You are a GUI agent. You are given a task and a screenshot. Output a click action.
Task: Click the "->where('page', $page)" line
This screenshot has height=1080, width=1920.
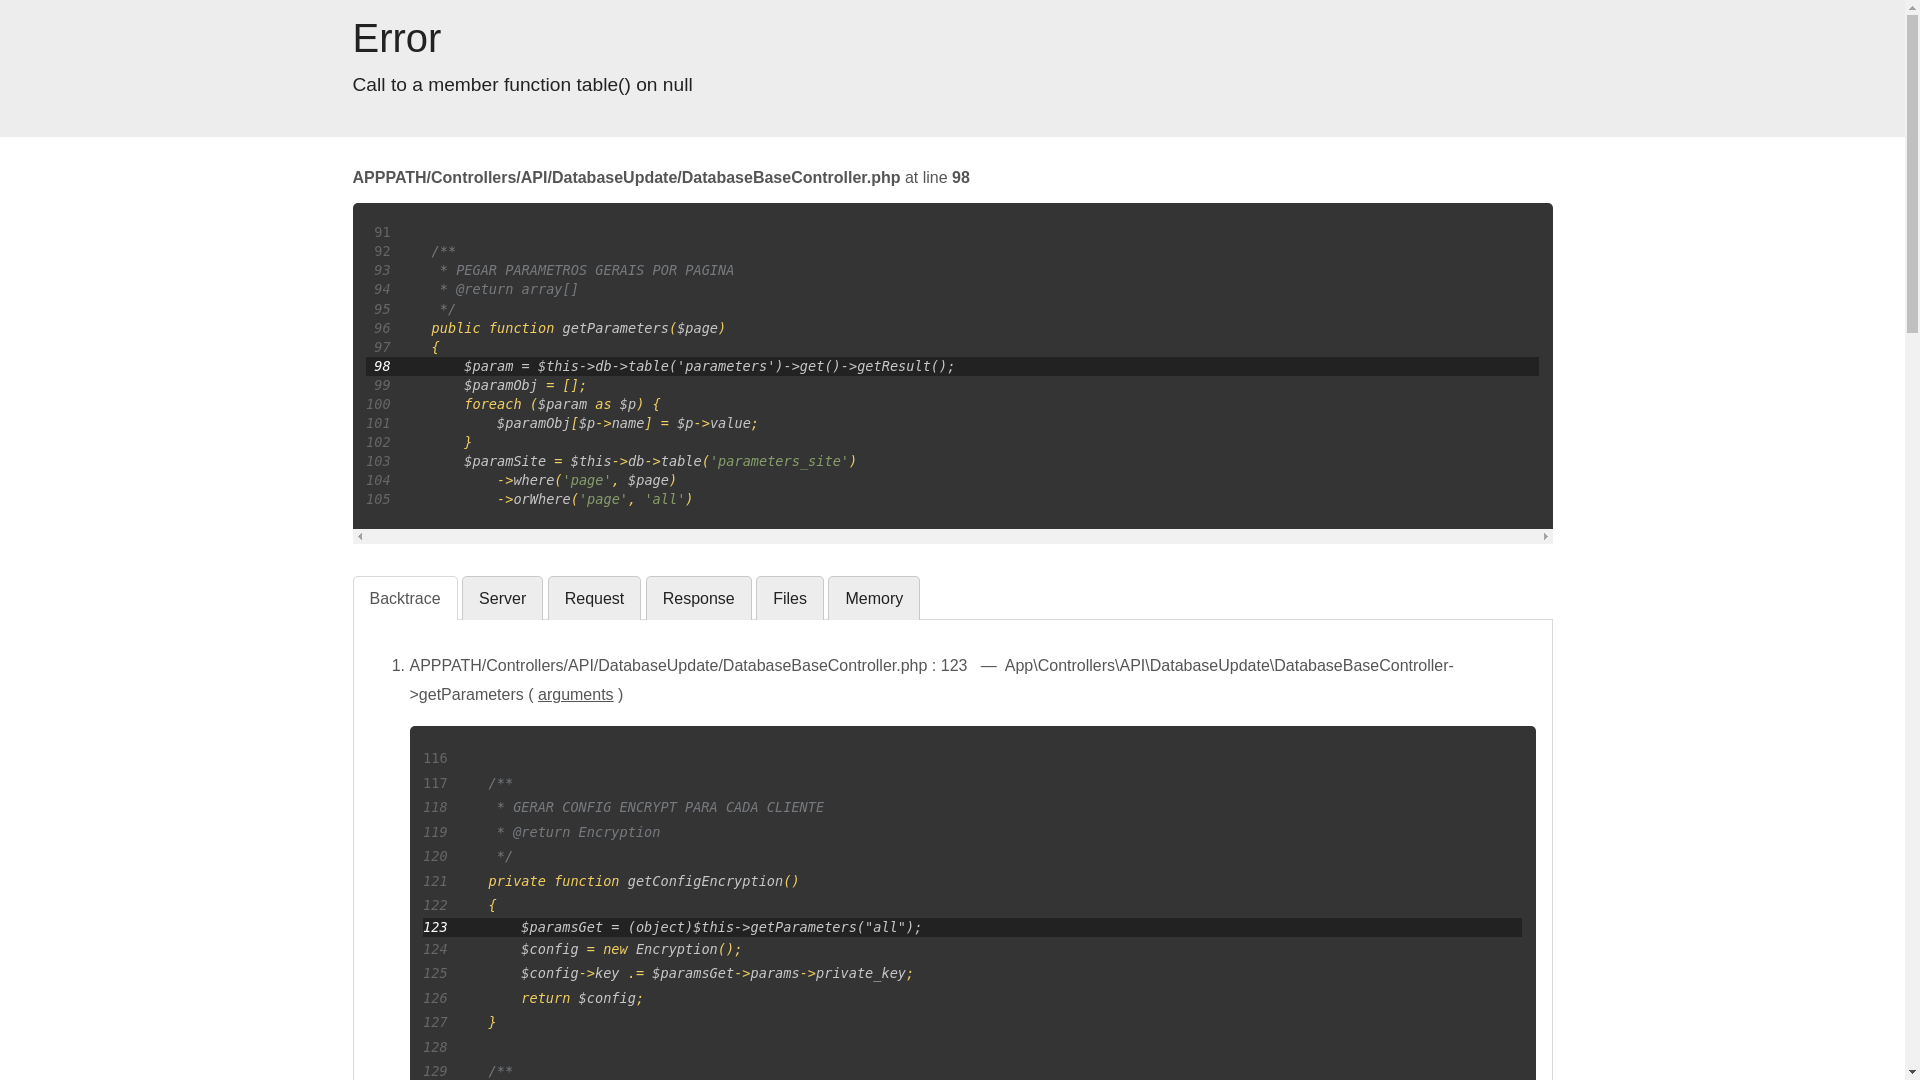(587, 480)
